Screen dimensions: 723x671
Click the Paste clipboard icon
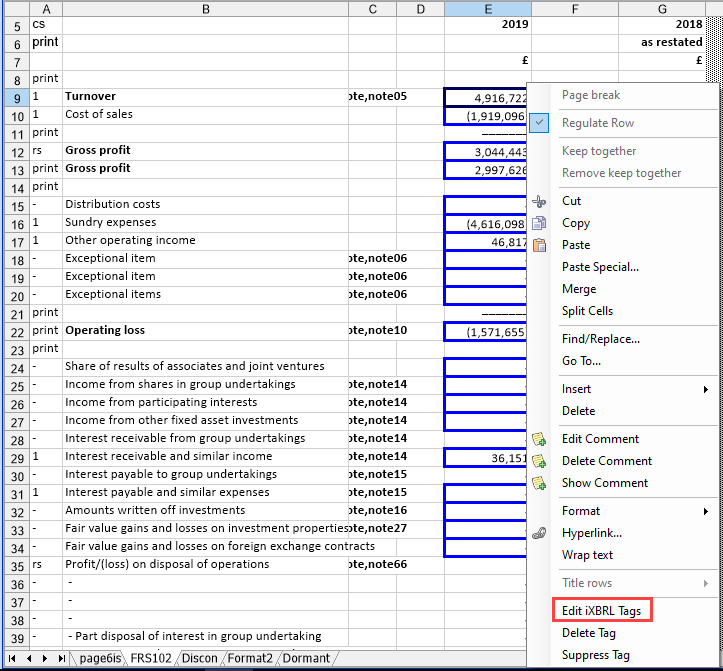[539, 245]
